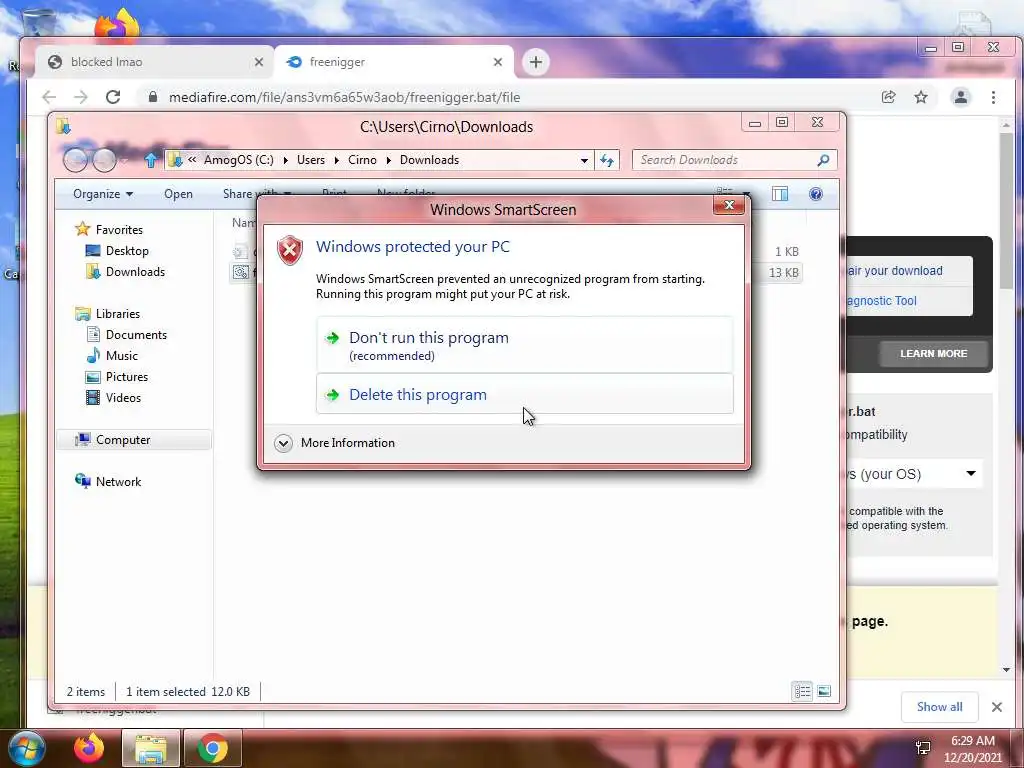Click the red shield warning icon
This screenshot has height=768, width=1024.
tap(290, 251)
